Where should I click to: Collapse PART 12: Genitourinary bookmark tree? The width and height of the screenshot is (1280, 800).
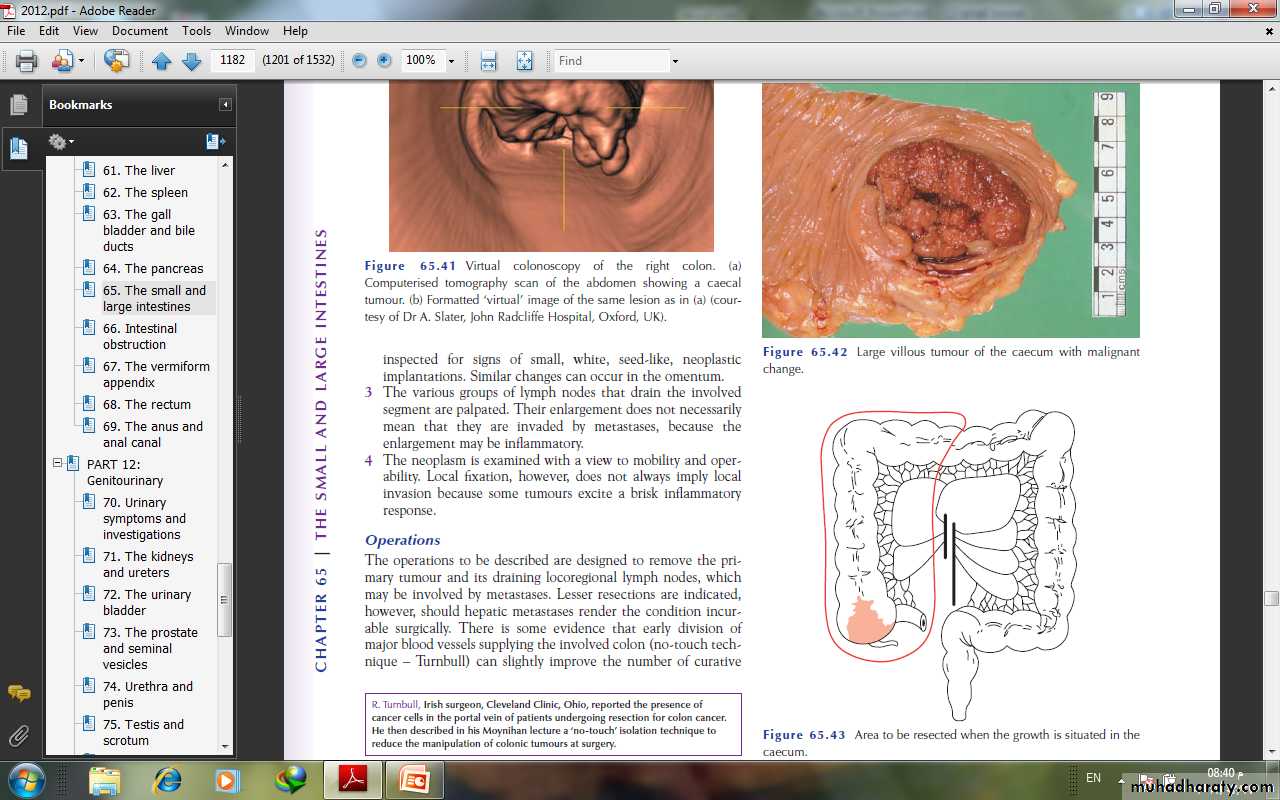[x=58, y=464]
